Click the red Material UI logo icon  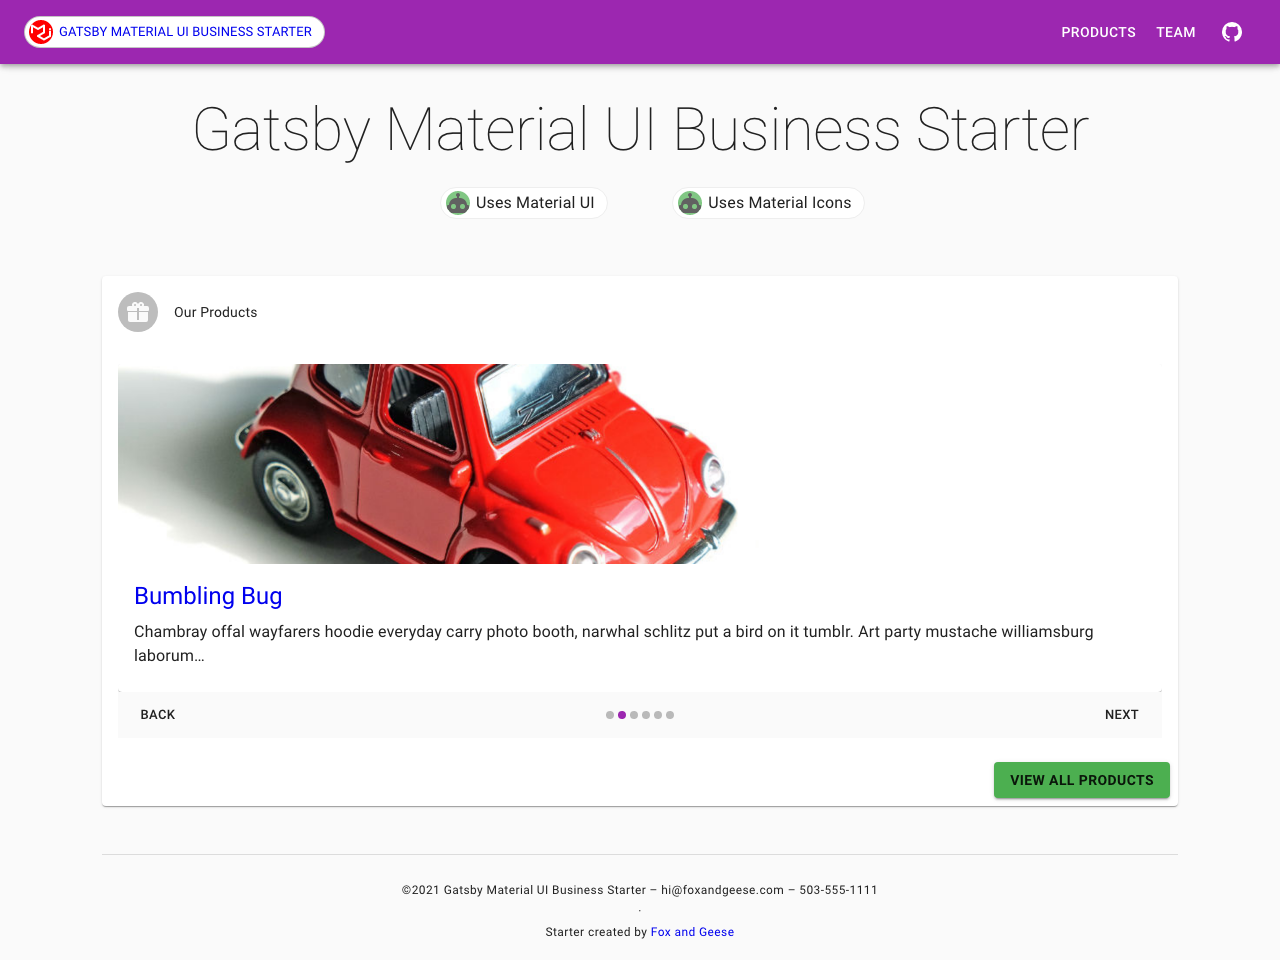[x=40, y=31]
